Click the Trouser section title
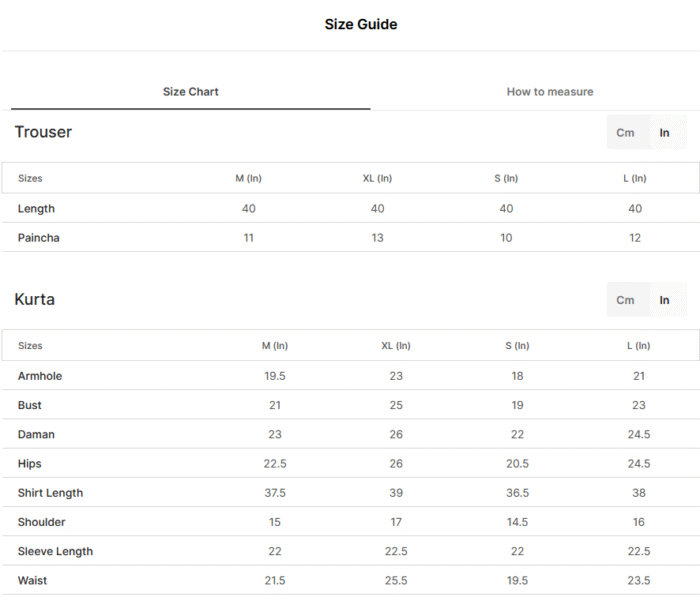The image size is (700, 612). 43,132
